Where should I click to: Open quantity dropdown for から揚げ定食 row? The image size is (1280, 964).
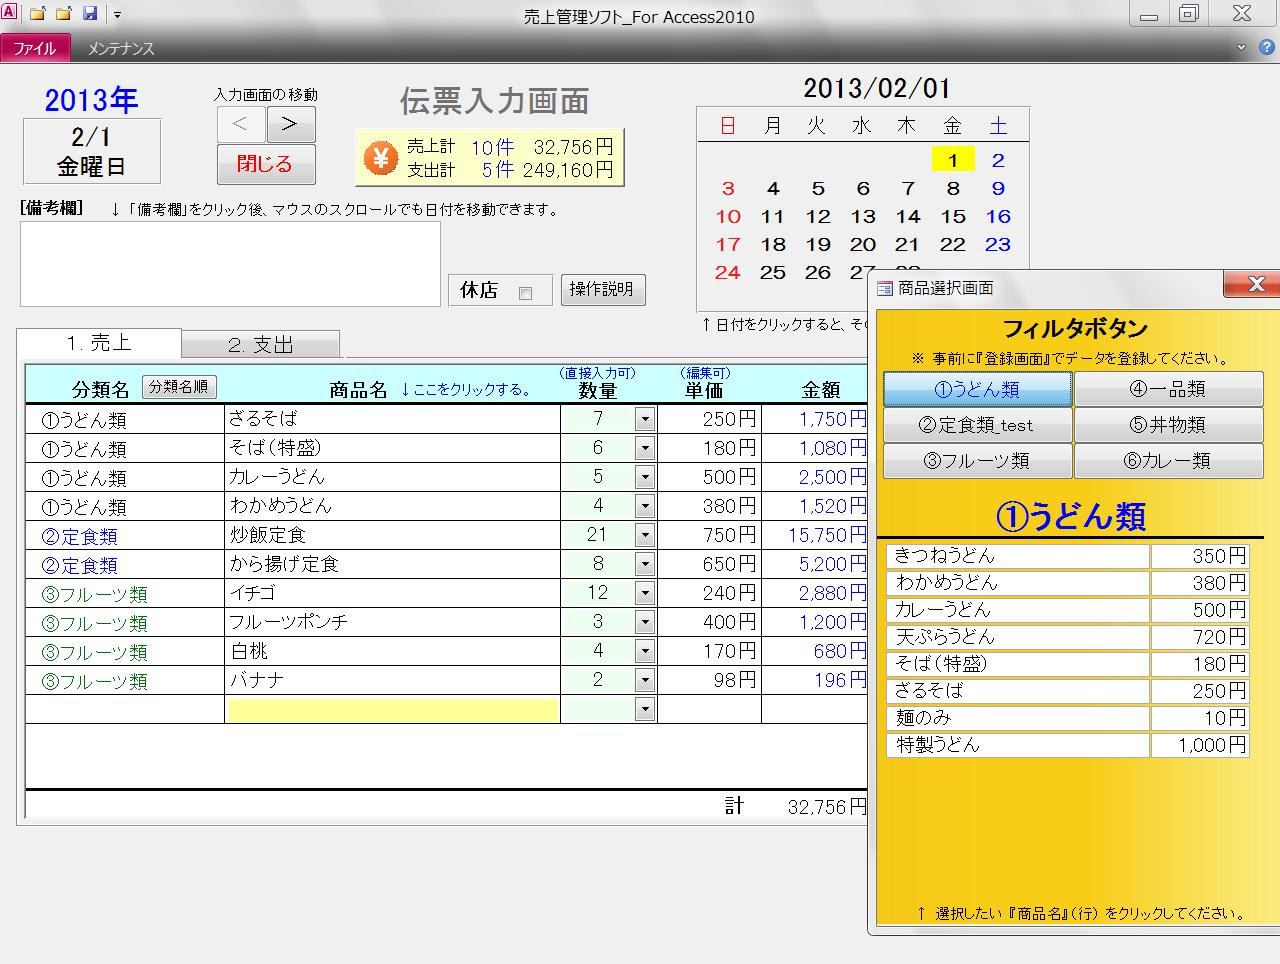[645, 564]
